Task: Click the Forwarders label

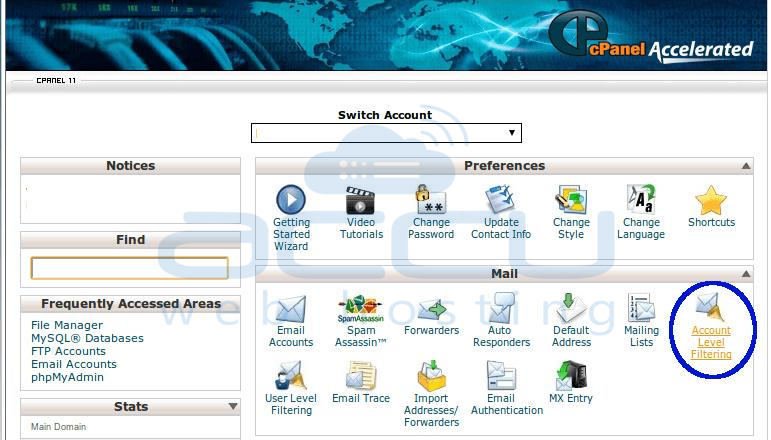Action: [x=431, y=330]
